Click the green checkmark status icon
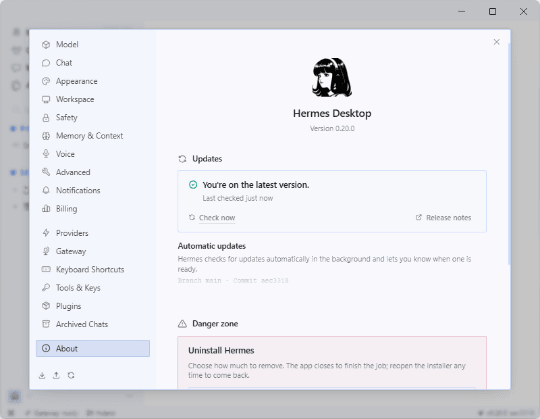The image size is (540, 419). pos(193,185)
